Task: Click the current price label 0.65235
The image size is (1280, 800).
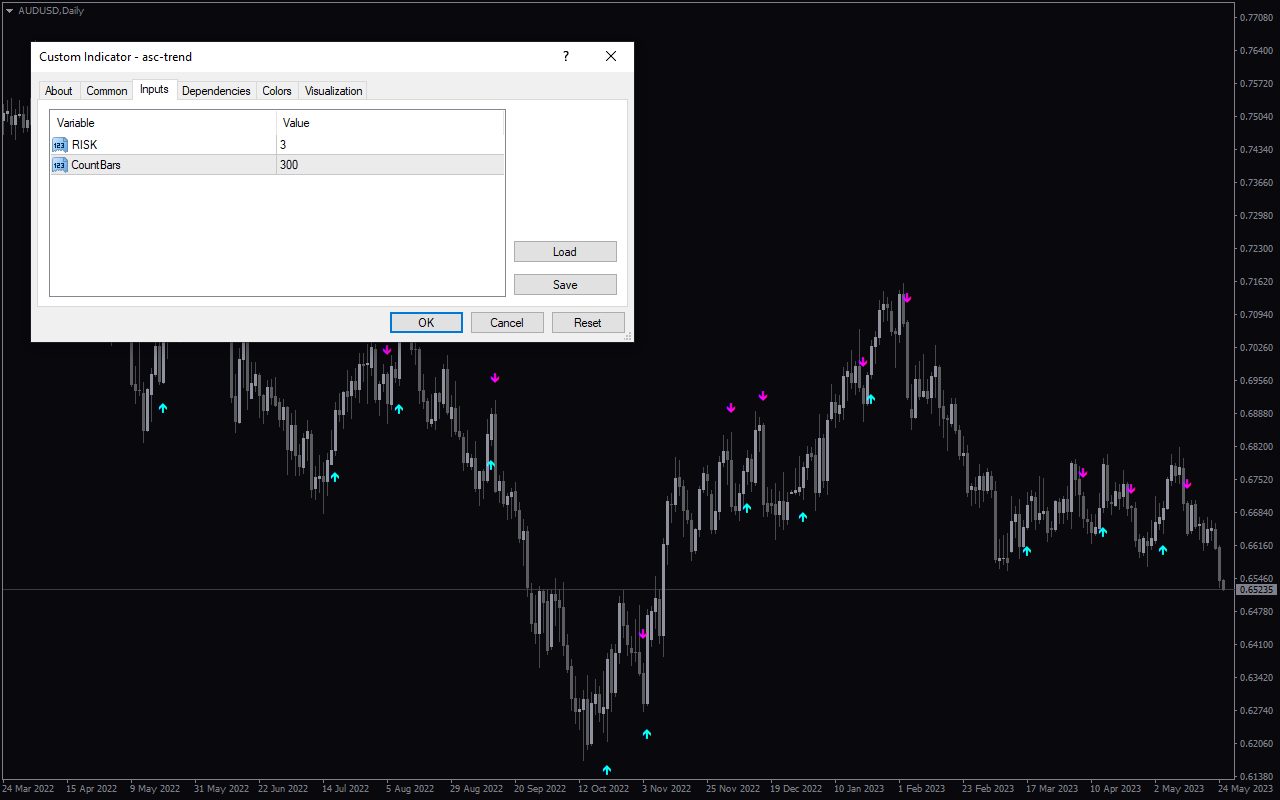Action: click(x=1257, y=589)
